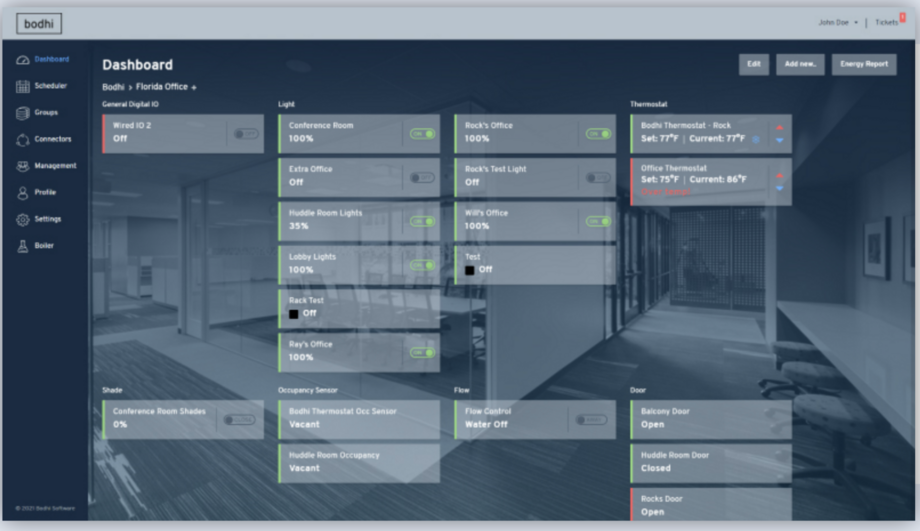Click the Door section heading
This screenshot has width=920, height=531.
[x=638, y=390]
